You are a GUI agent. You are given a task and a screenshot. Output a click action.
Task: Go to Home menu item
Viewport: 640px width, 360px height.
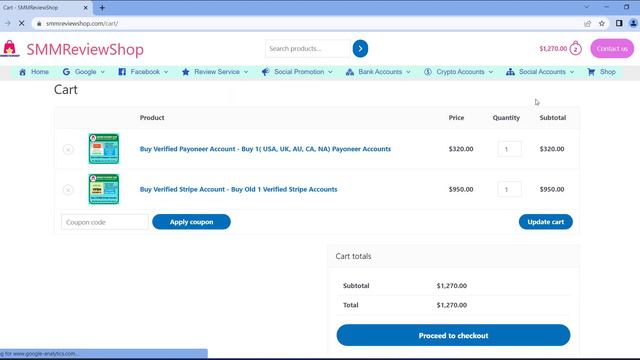click(40, 72)
